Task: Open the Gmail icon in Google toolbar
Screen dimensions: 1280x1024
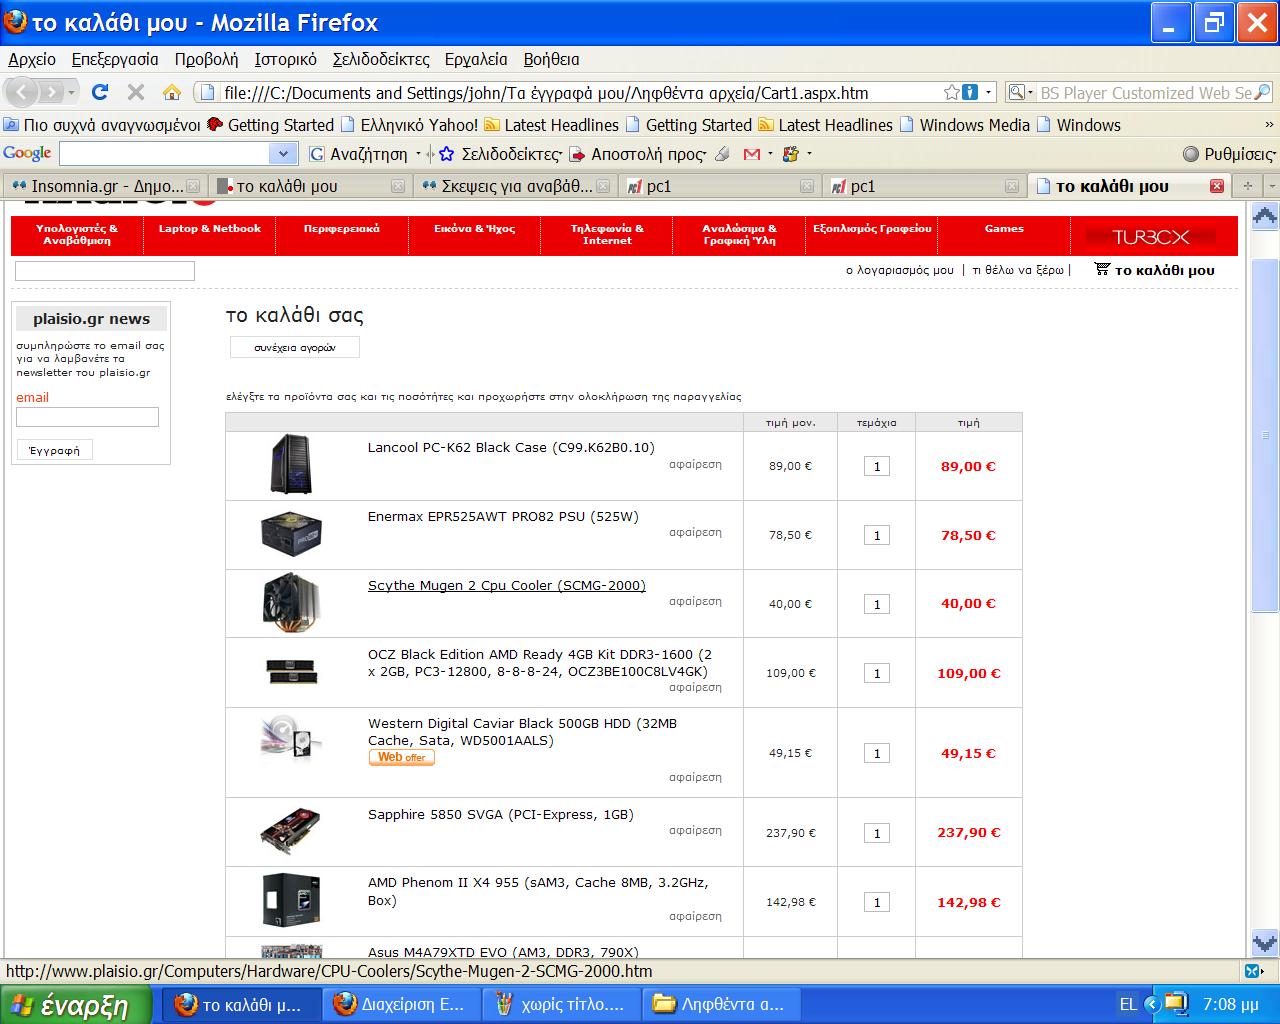Action: pyautogui.click(x=752, y=154)
